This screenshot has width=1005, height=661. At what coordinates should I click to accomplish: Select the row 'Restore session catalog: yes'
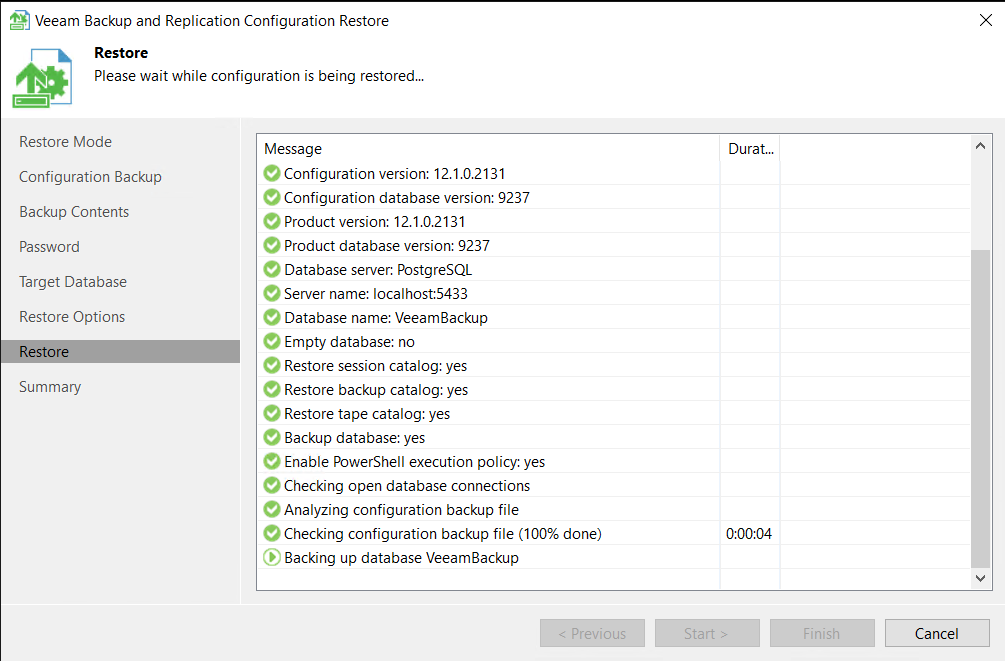coord(614,365)
